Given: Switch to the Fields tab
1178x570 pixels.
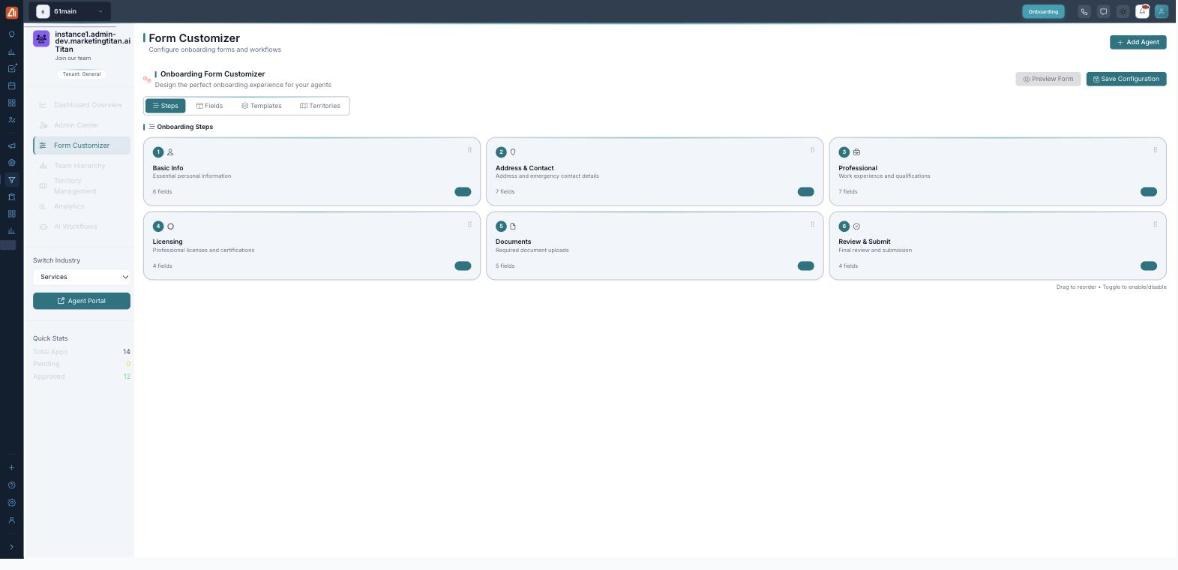Looking at the screenshot, I should [210, 106].
